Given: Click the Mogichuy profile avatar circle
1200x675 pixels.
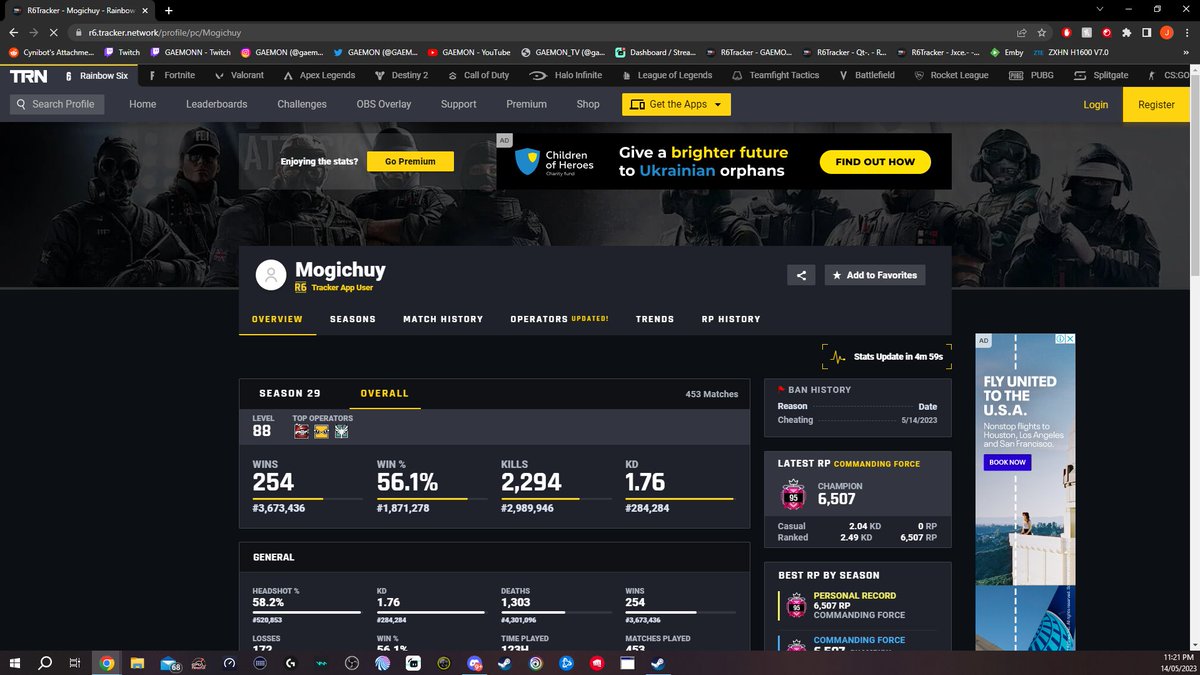Looking at the screenshot, I should pyautogui.click(x=271, y=275).
